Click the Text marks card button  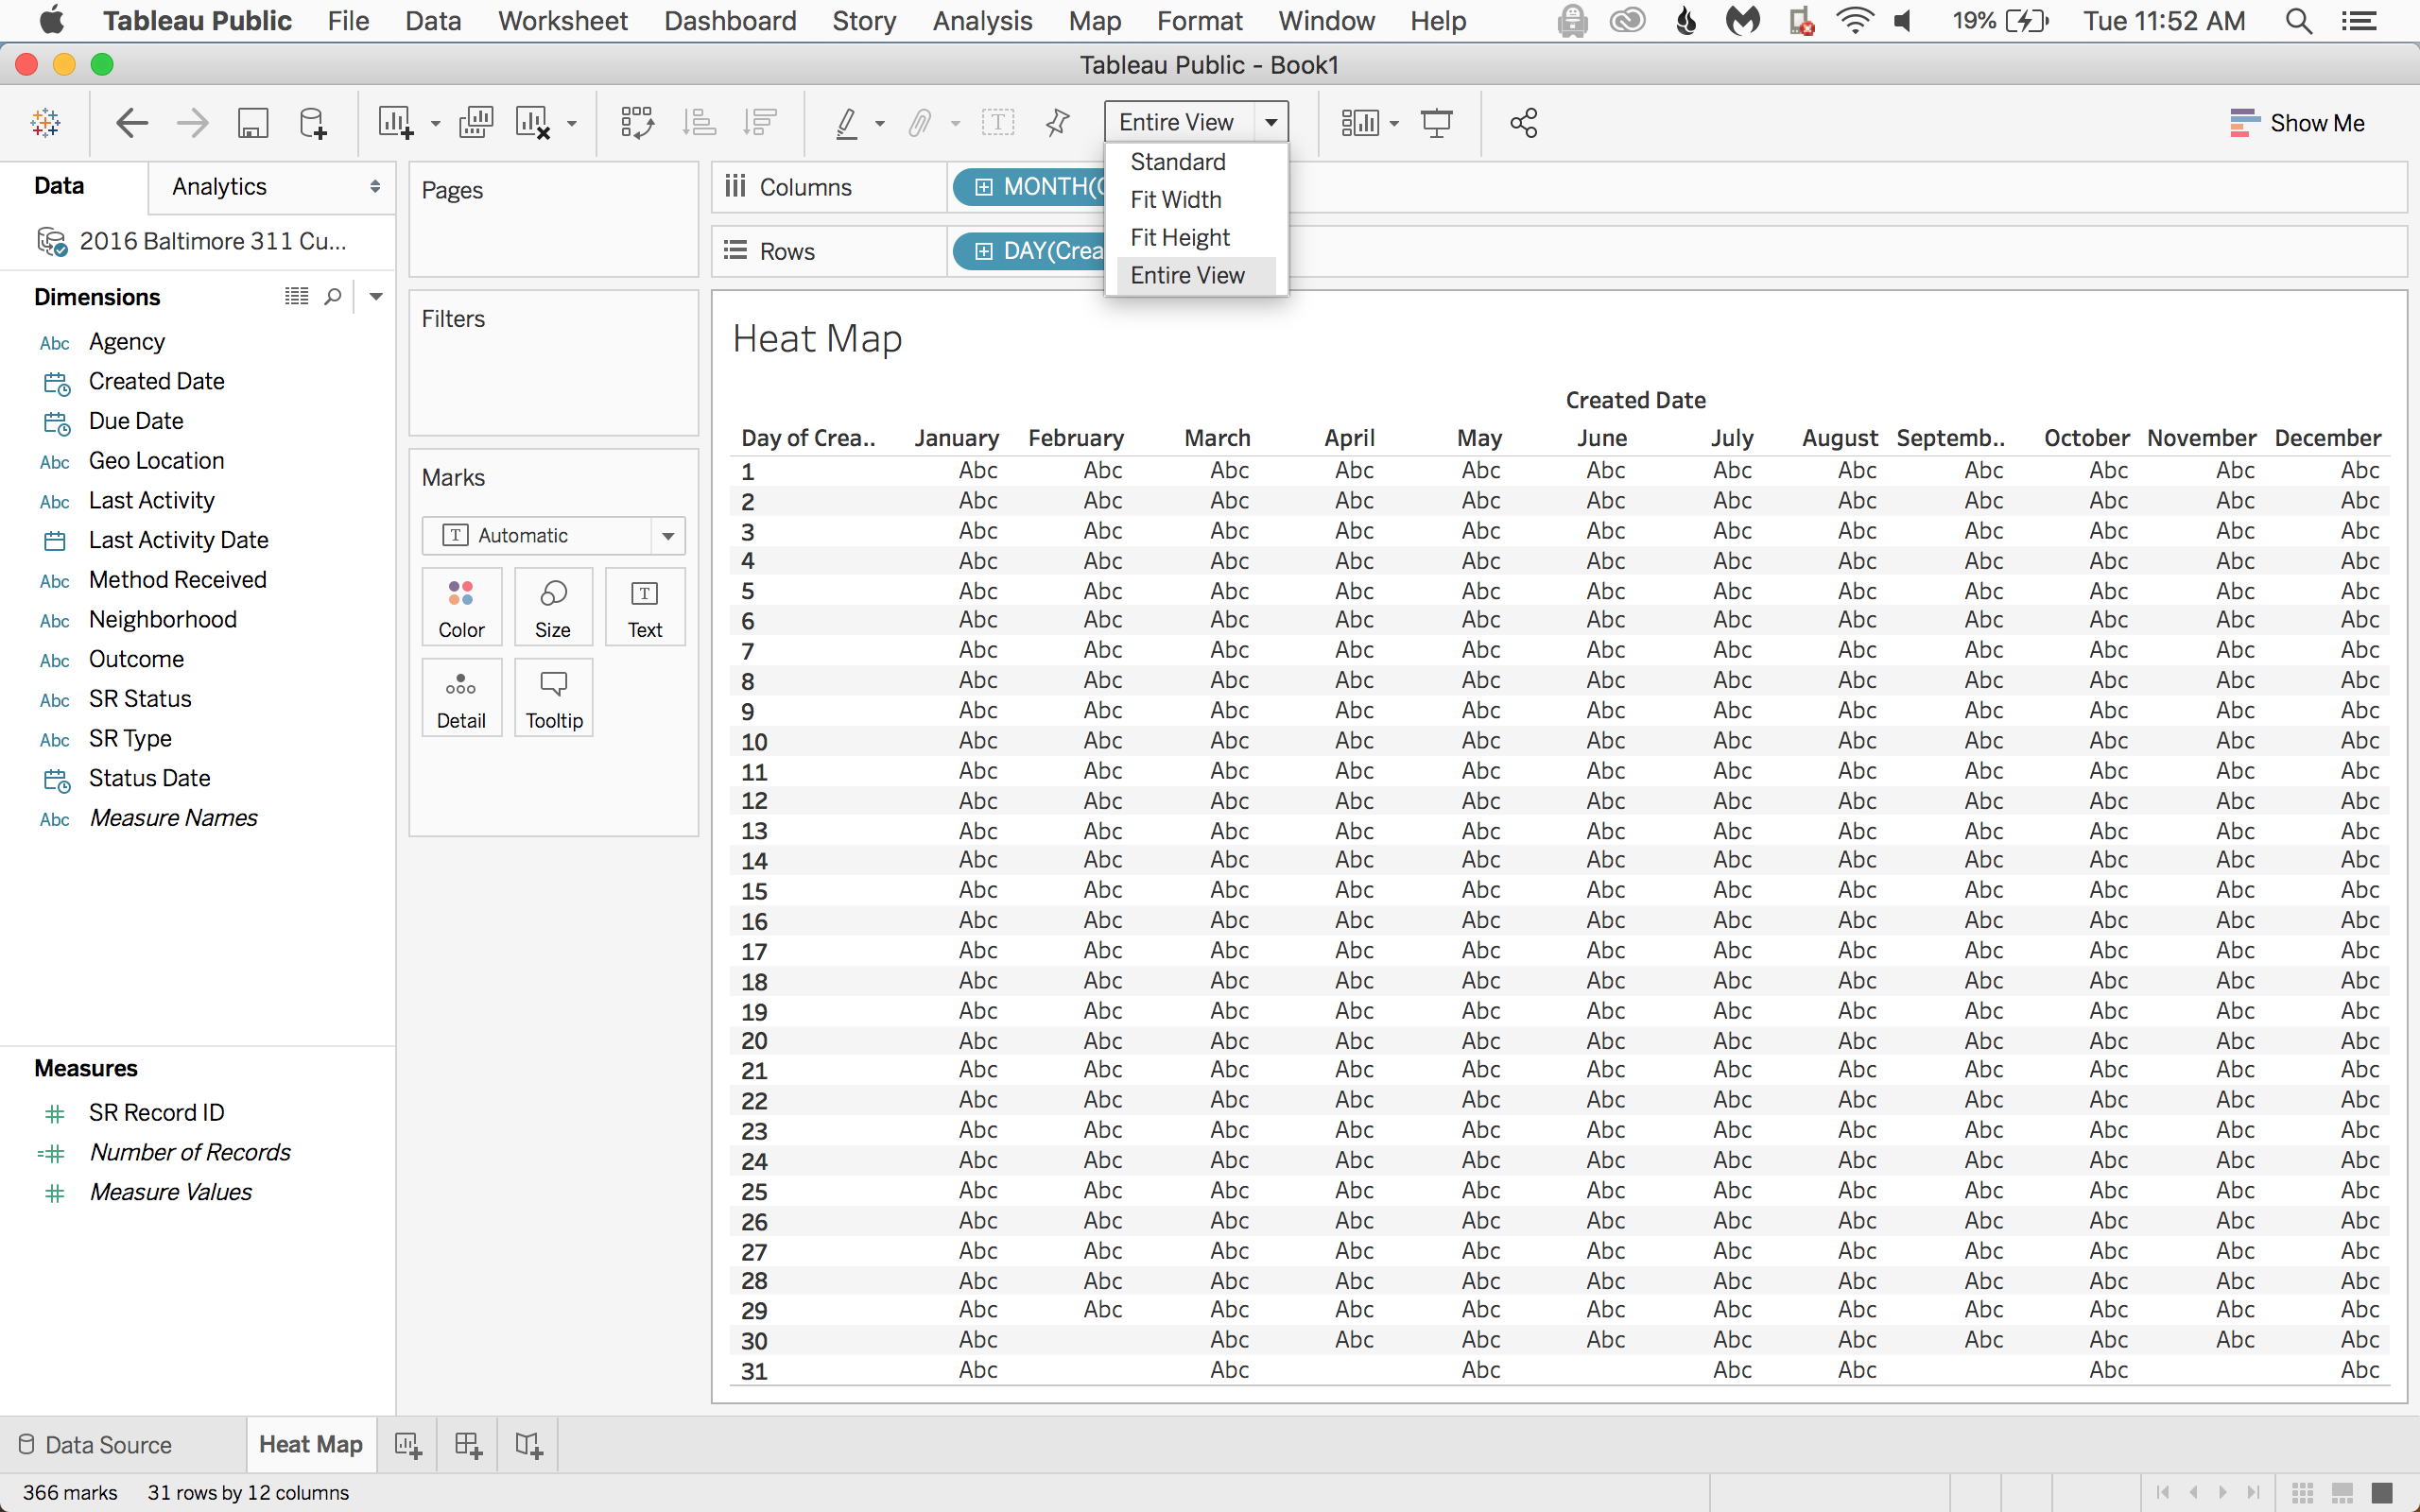[x=645, y=608]
